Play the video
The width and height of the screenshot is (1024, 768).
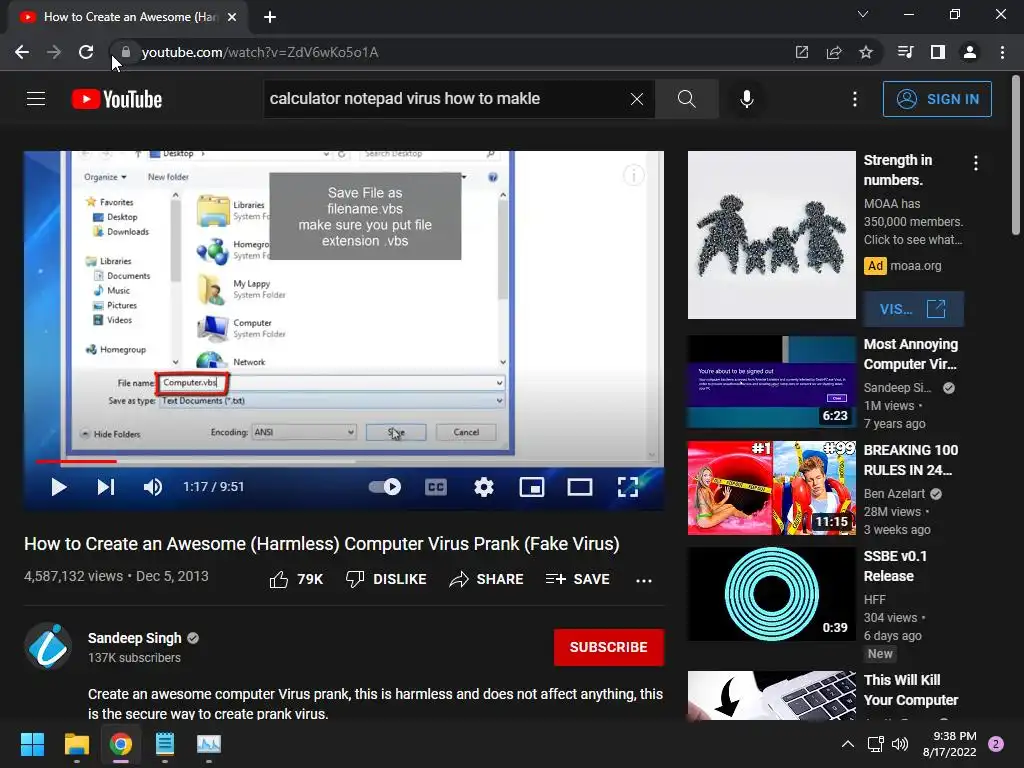(x=59, y=487)
